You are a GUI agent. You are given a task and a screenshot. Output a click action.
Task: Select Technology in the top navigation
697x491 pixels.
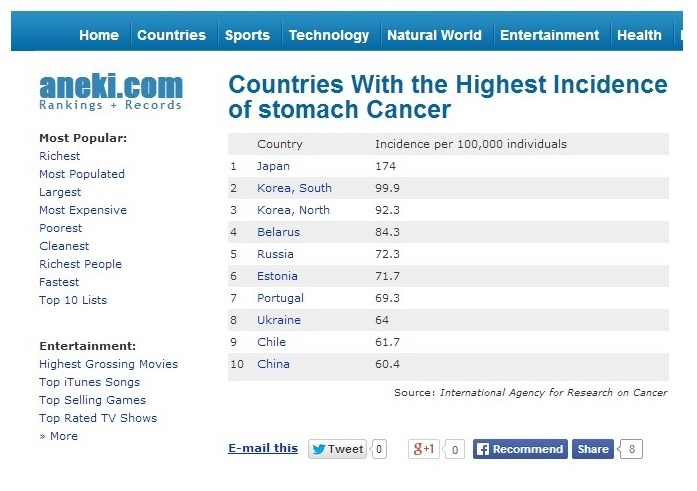(x=328, y=35)
